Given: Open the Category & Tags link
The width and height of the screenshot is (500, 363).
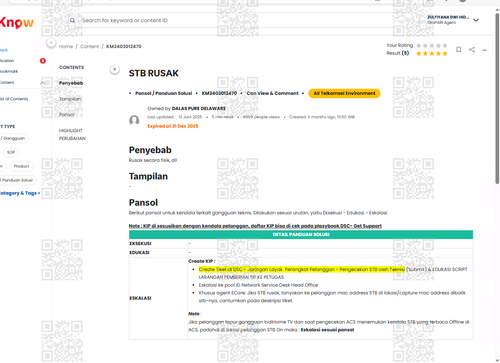Looking at the screenshot, I should pos(20,193).
